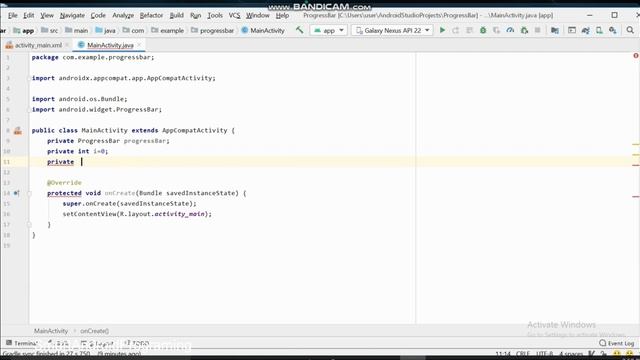Click the 11:14 cursor position in the status bar
This screenshot has width=640, height=360.
[503, 353]
